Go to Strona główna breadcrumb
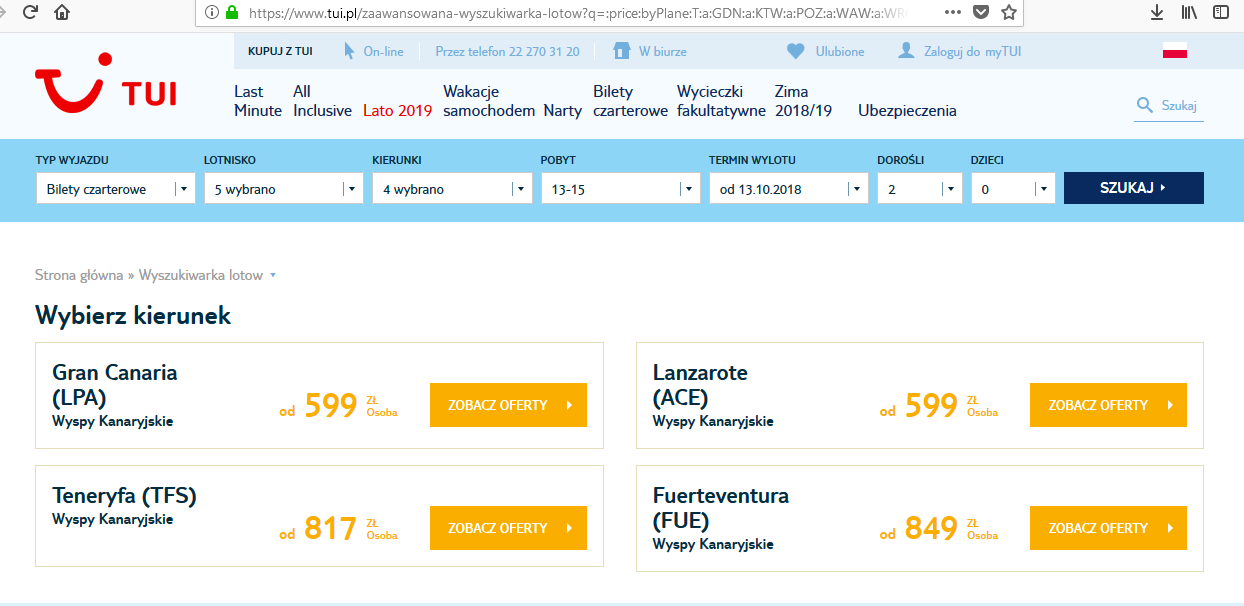The image size is (1244, 606). pyautogui.click(x=79, y=275)
